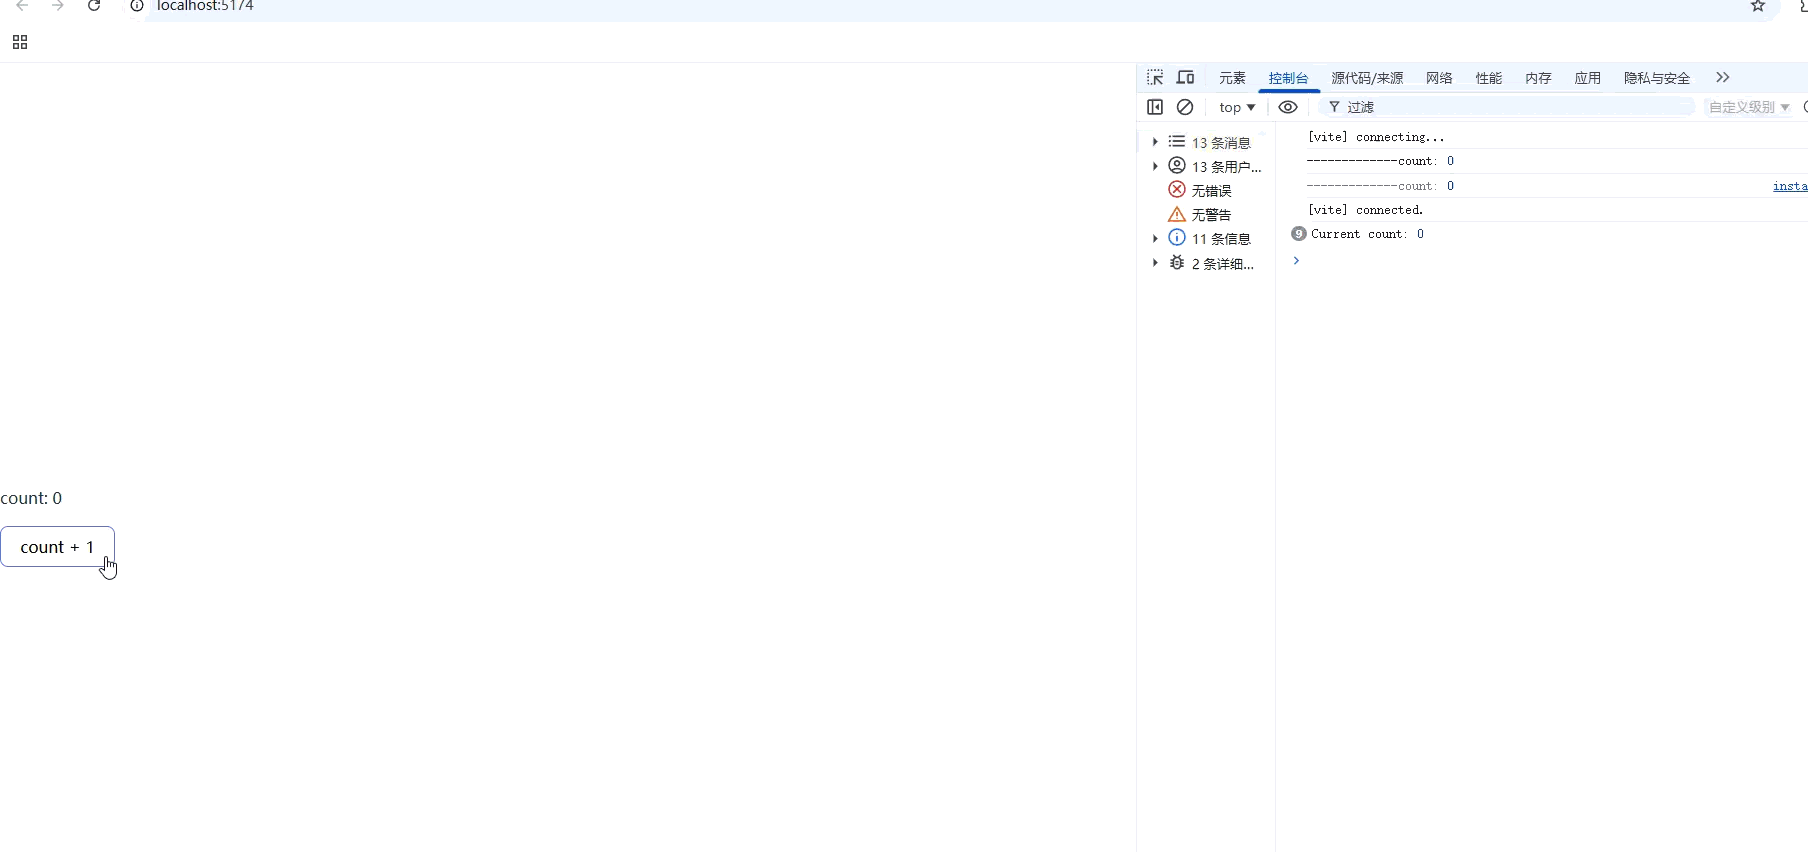Show more DevTools tabs with the chevrons
1808x852 pixels.
[1722, 78]
